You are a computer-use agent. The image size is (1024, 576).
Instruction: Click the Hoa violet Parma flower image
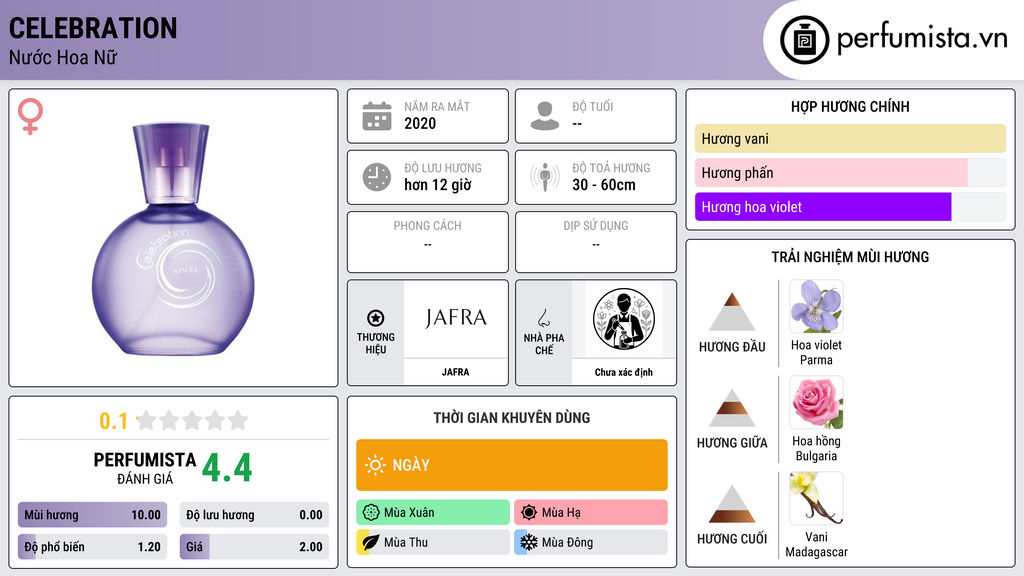pyautogui.click(x=816, y=306)
